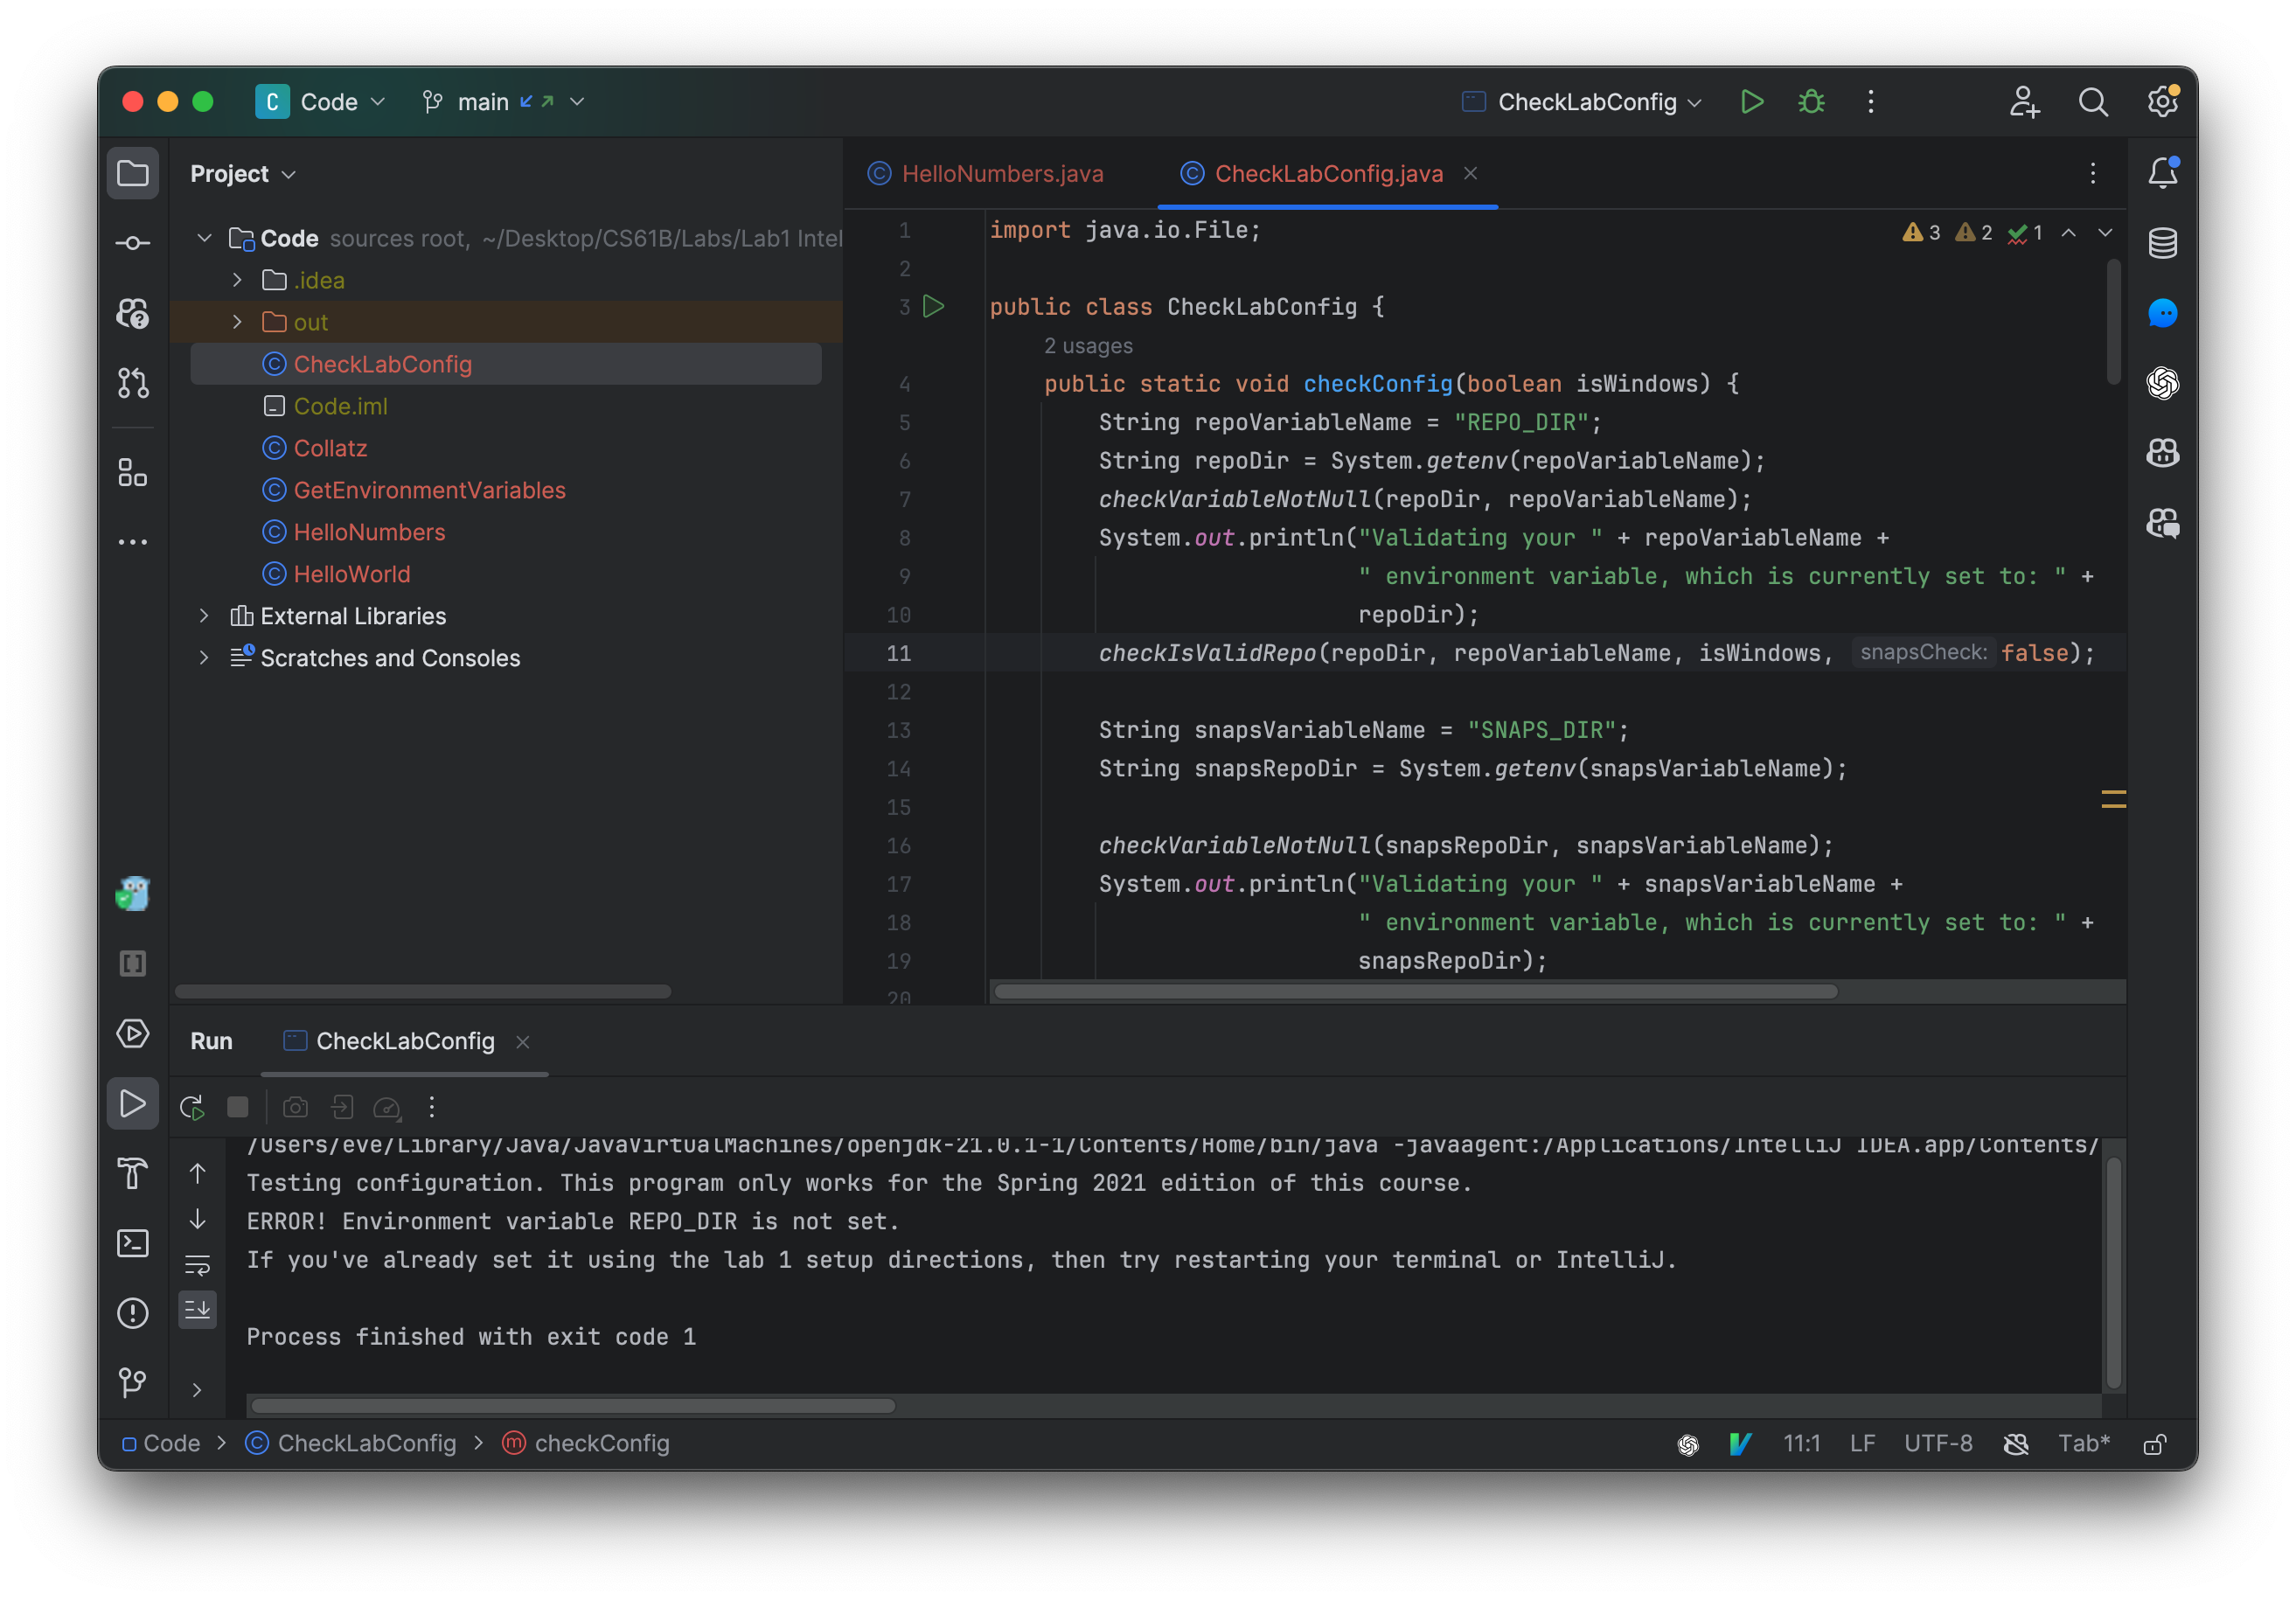Click the run gutter icon on line 3
The height and width of the screenshot is (1600, 2296).
(933, 306)
